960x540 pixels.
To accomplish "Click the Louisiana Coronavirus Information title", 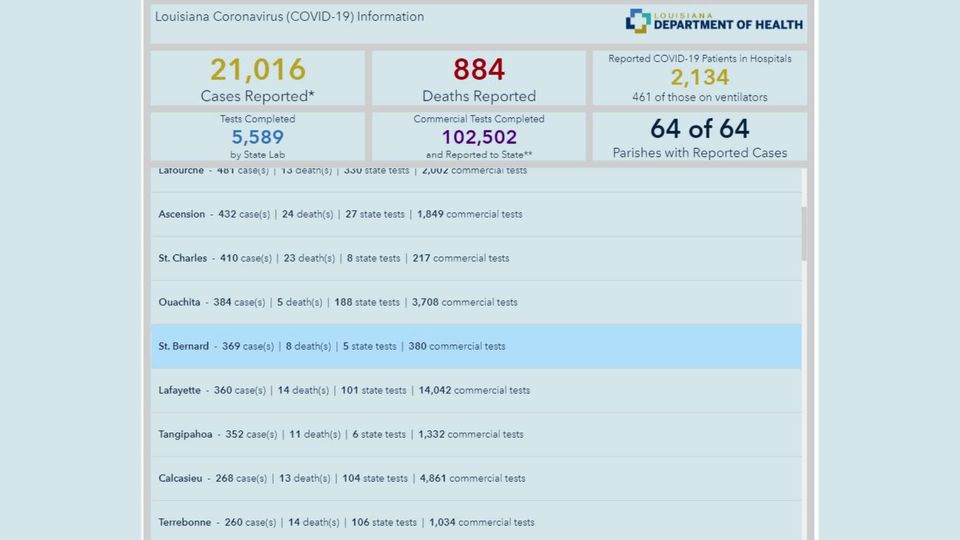I will pos(290,17).
